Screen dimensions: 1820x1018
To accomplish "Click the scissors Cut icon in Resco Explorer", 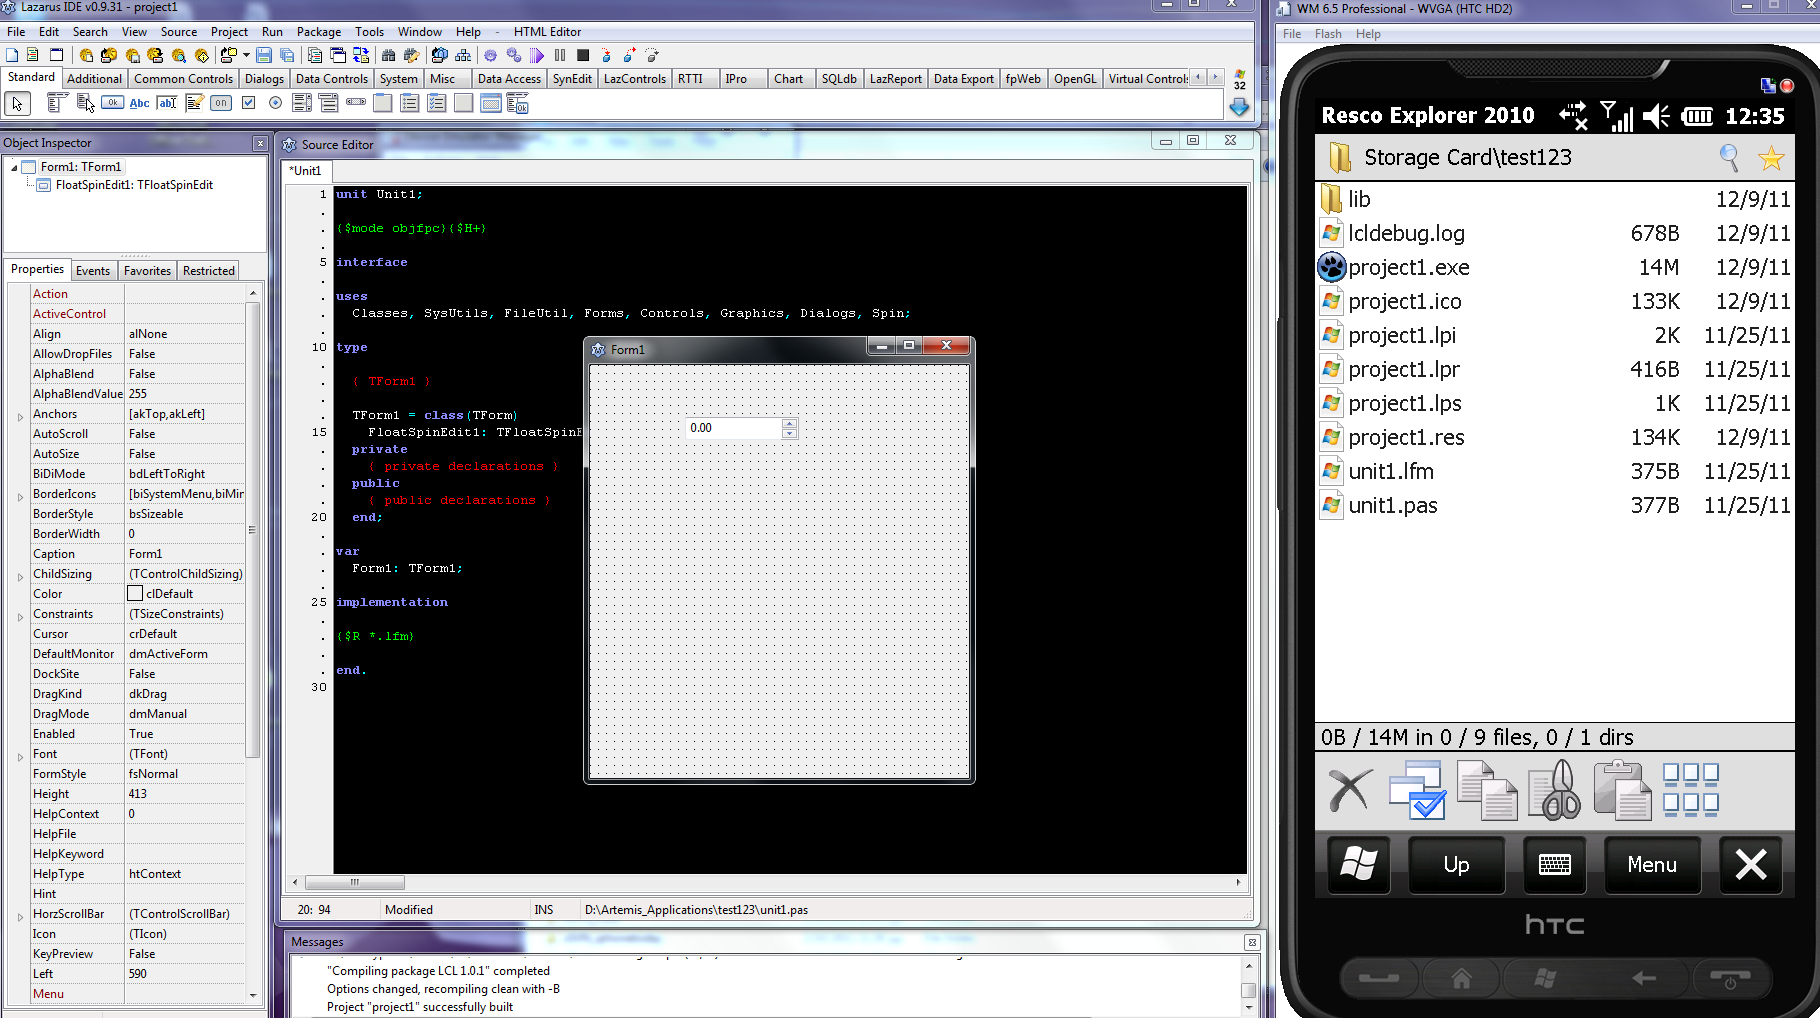I will pos(1554,790).
